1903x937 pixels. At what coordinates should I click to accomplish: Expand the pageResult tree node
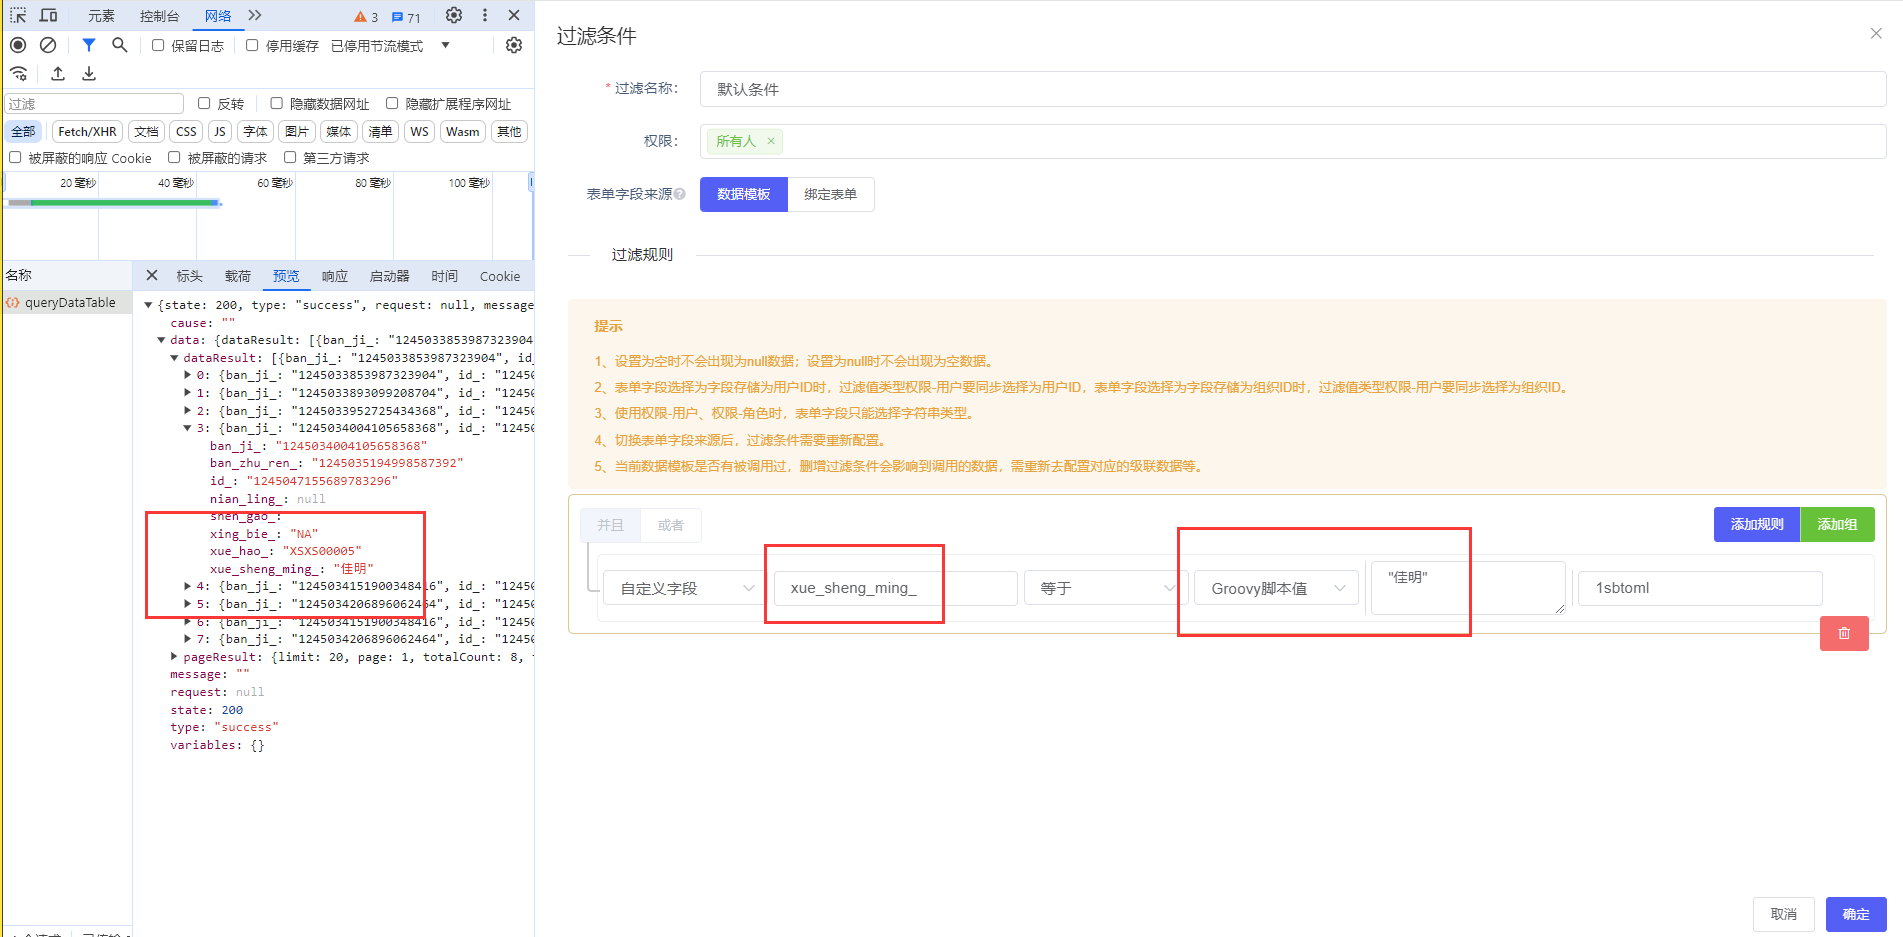pos(174,657)
